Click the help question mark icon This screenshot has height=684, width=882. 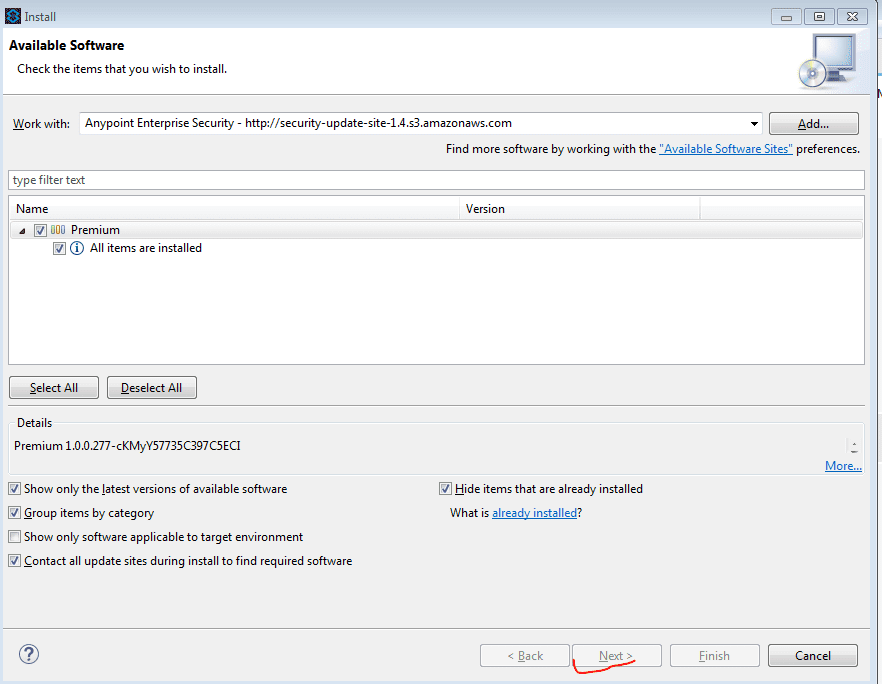click(29, 654)
